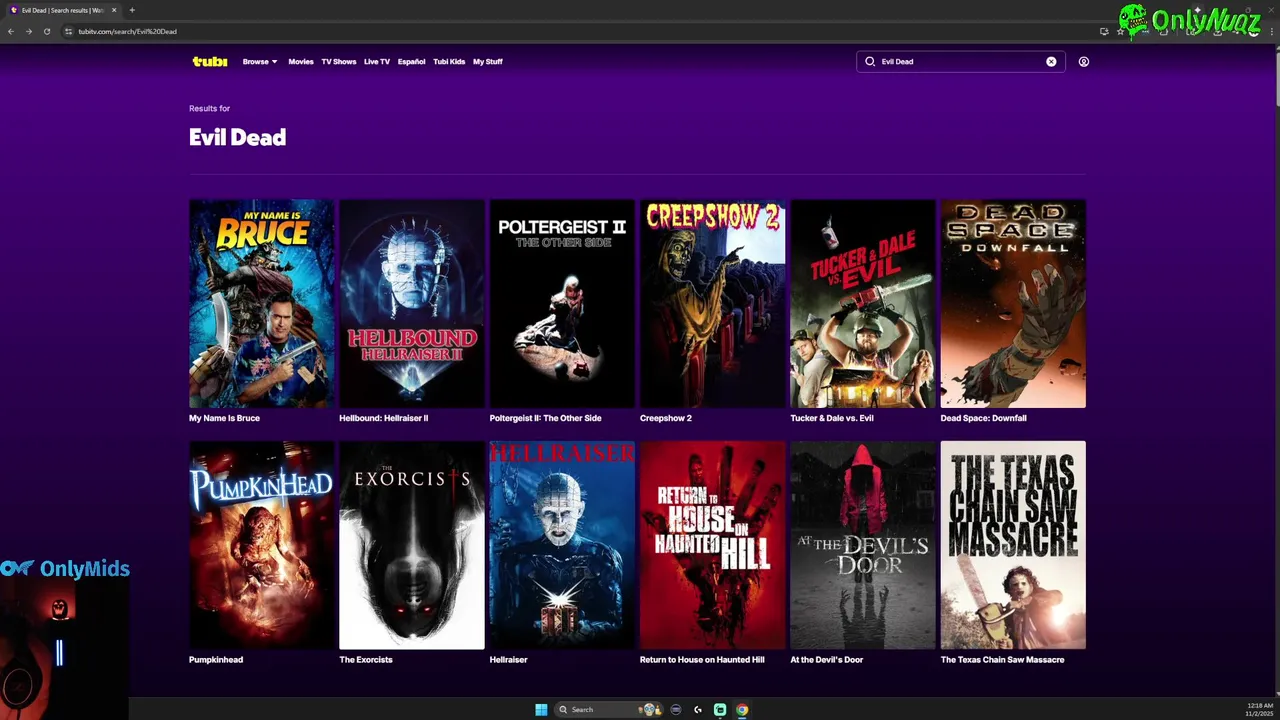Open the My Name Is Bruce poster
Screen dimensions: 1280x720
tap(262, 304)
